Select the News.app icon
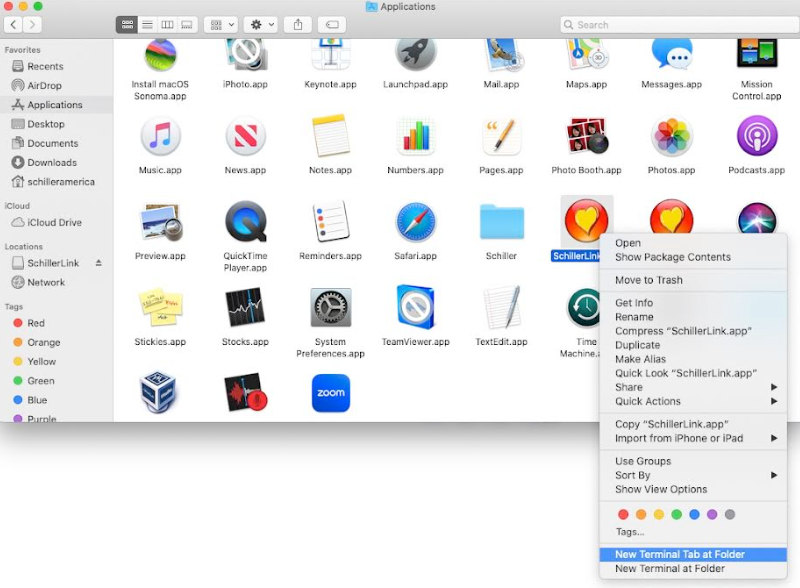The width and height of the screenshot is (800, 588). (x=245, y=136)
